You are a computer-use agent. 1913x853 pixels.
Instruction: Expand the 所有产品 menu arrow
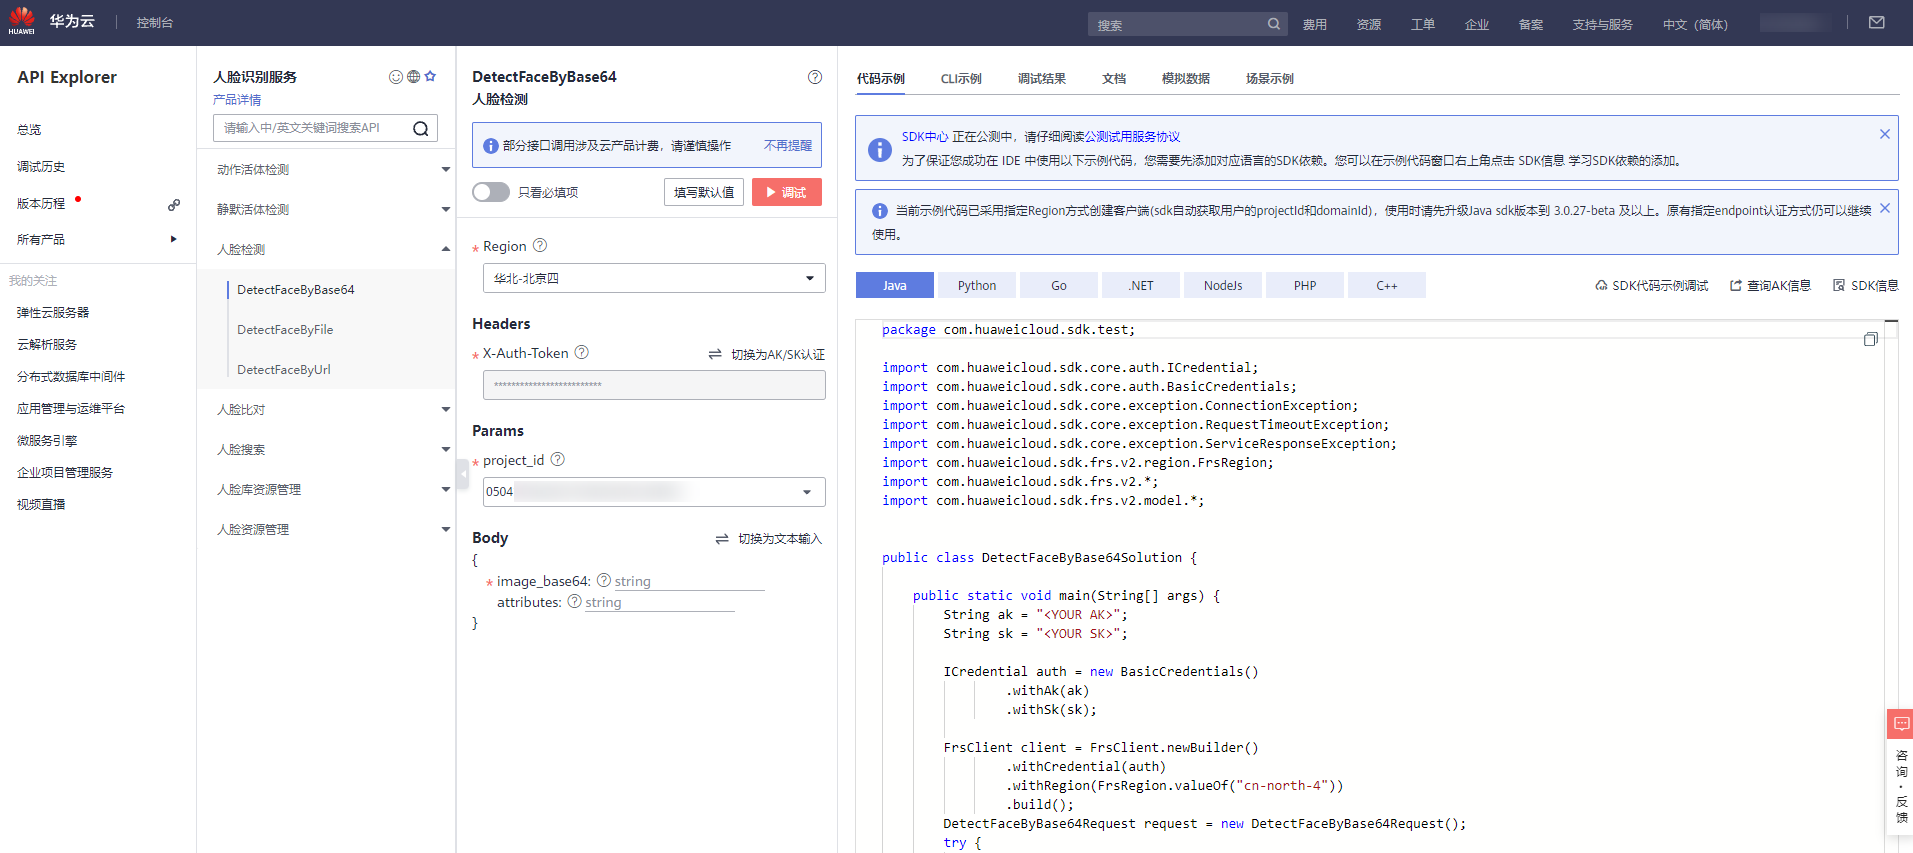click(x=174, y=239)
